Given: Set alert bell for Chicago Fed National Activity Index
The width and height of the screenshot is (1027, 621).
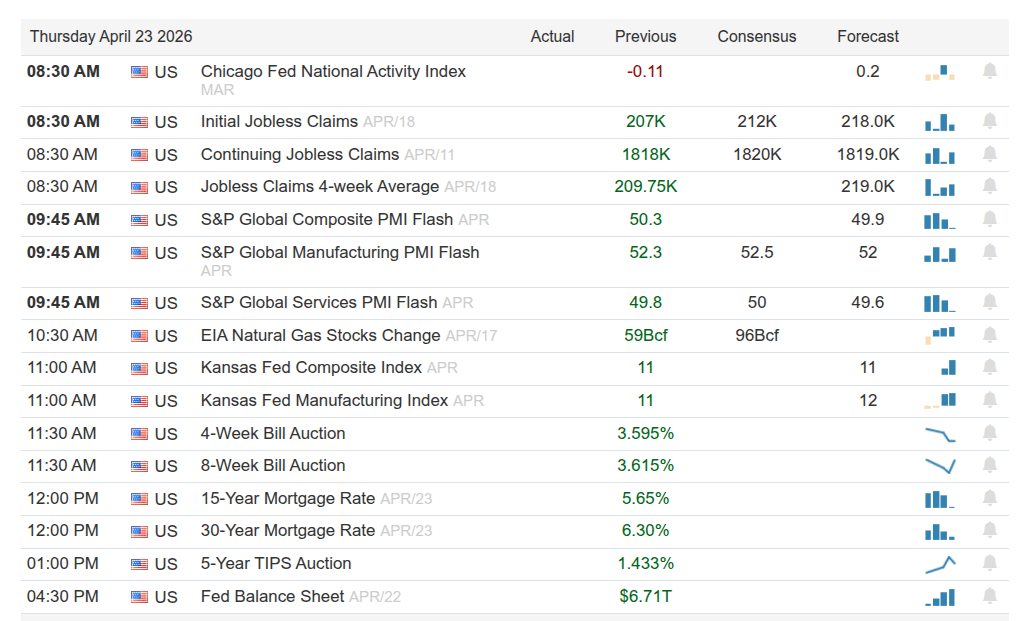Looking at the screenshot, I should (x=990, y=71).
